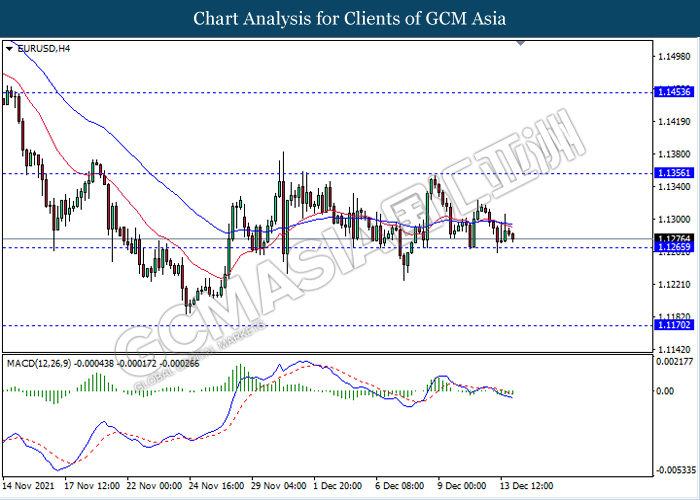Click the 1.14980 axis price

(x=674, y=57)
